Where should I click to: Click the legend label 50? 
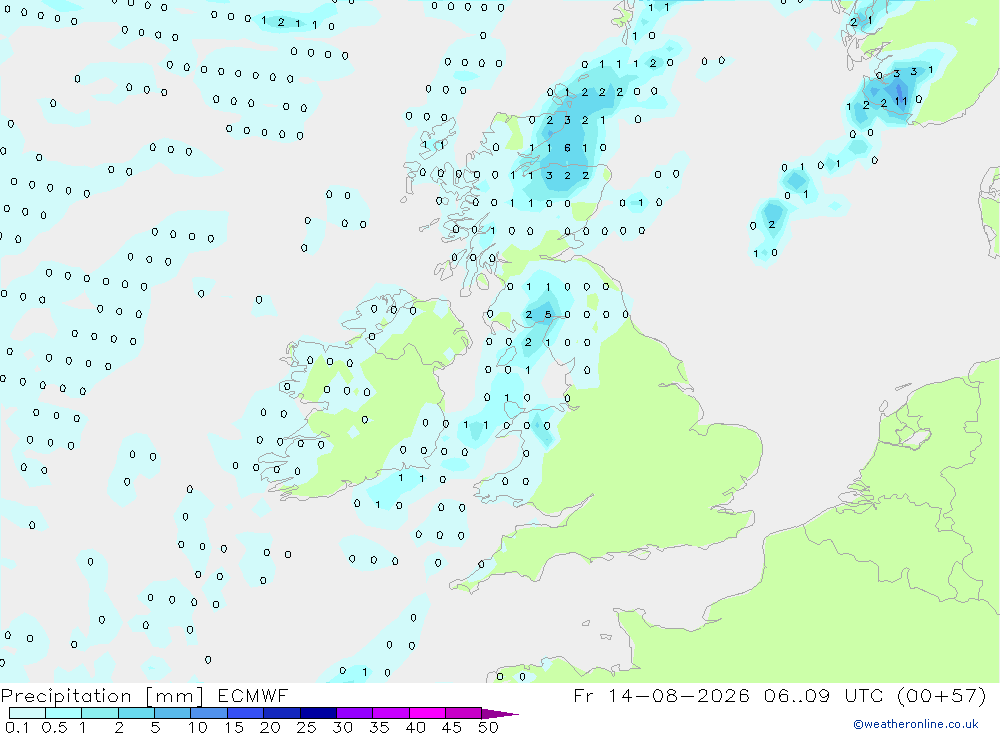coord(488,727)
